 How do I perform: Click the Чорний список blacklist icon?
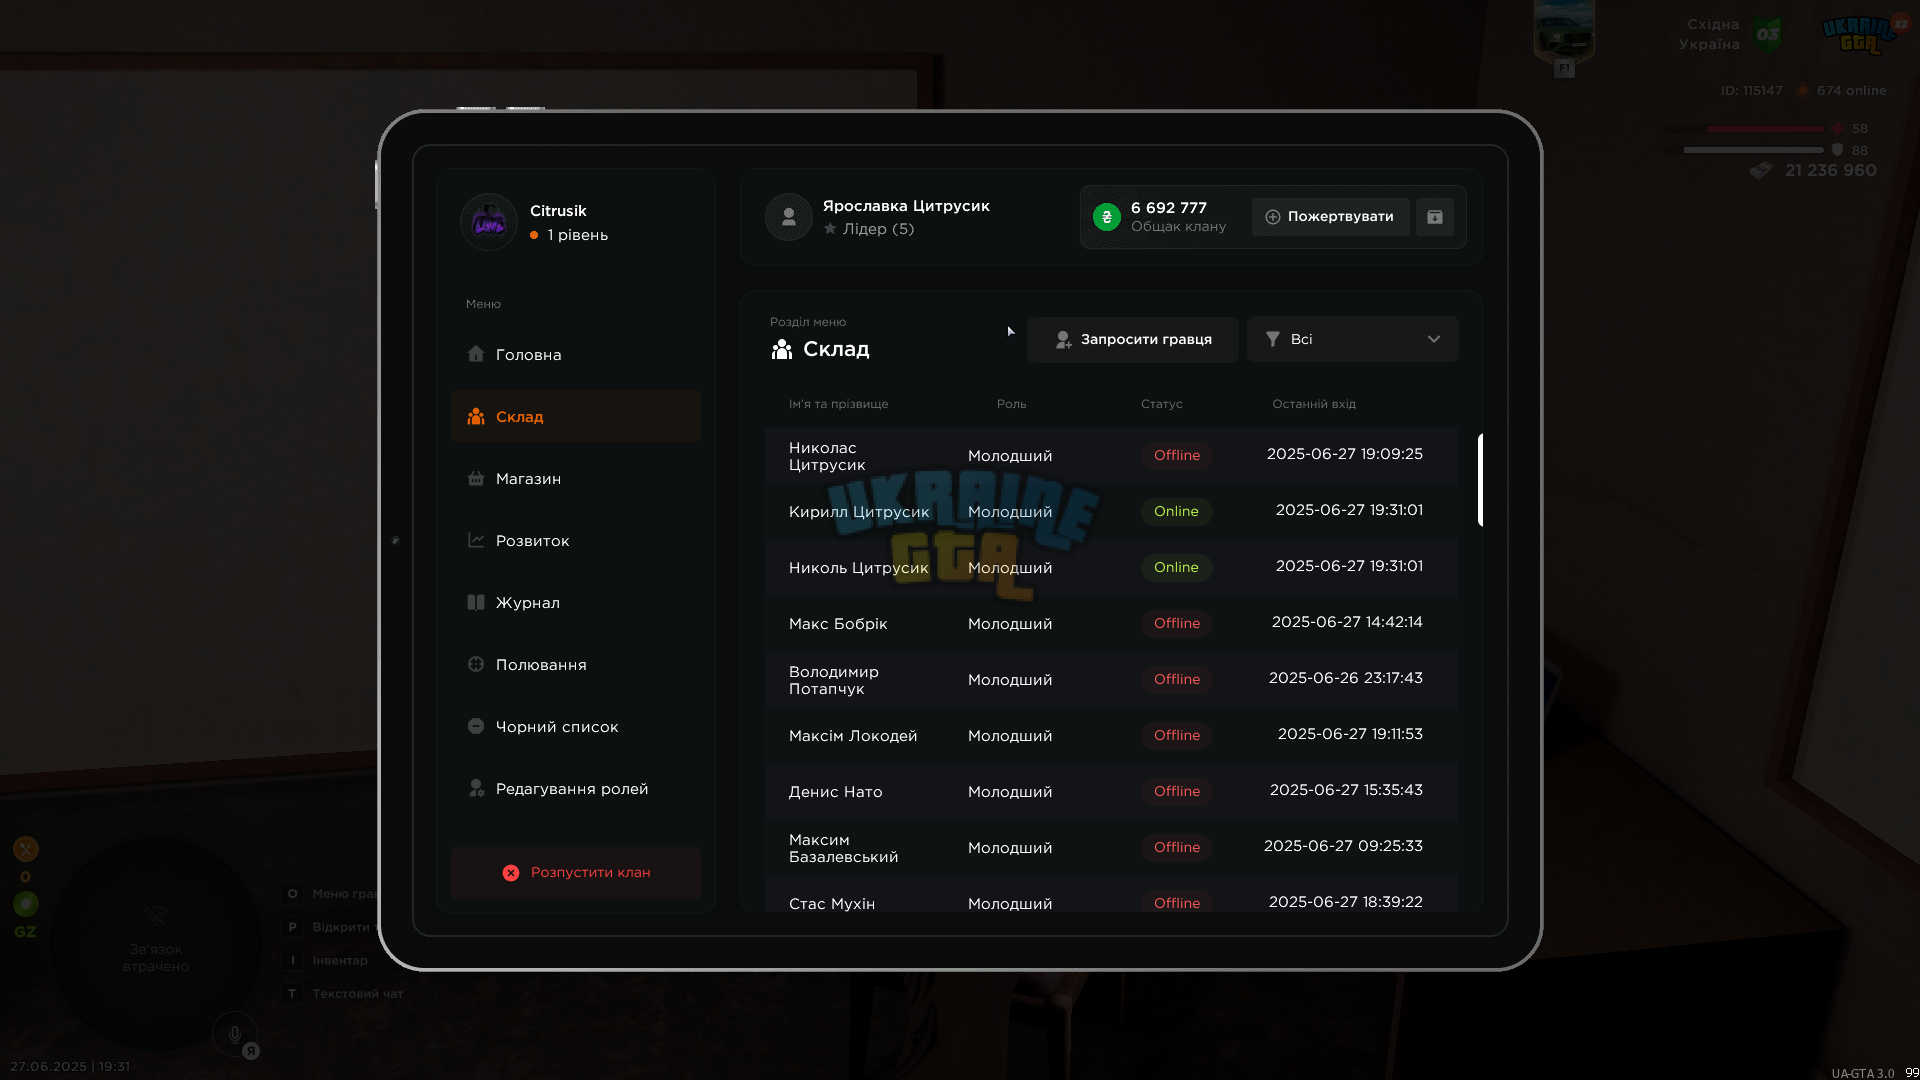pos(476,726)
